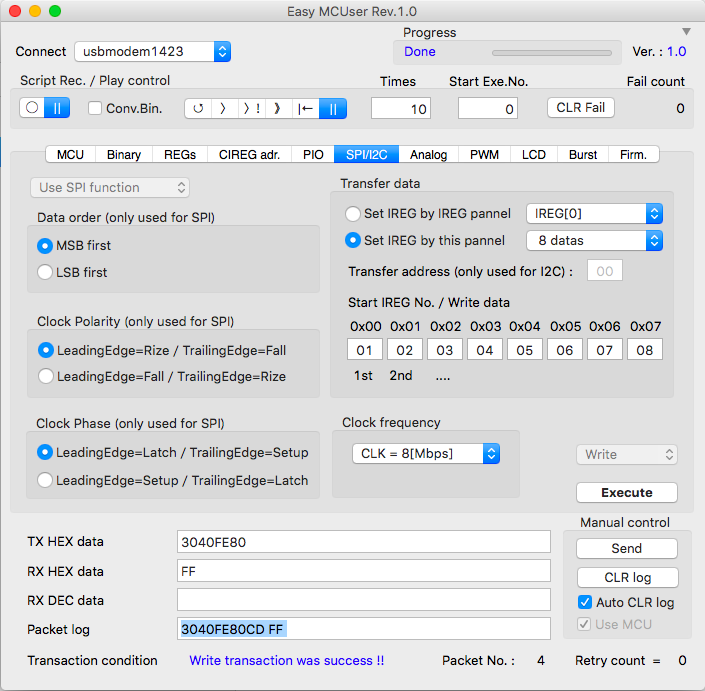Switch to the PIO tab

tap(313, 155)
